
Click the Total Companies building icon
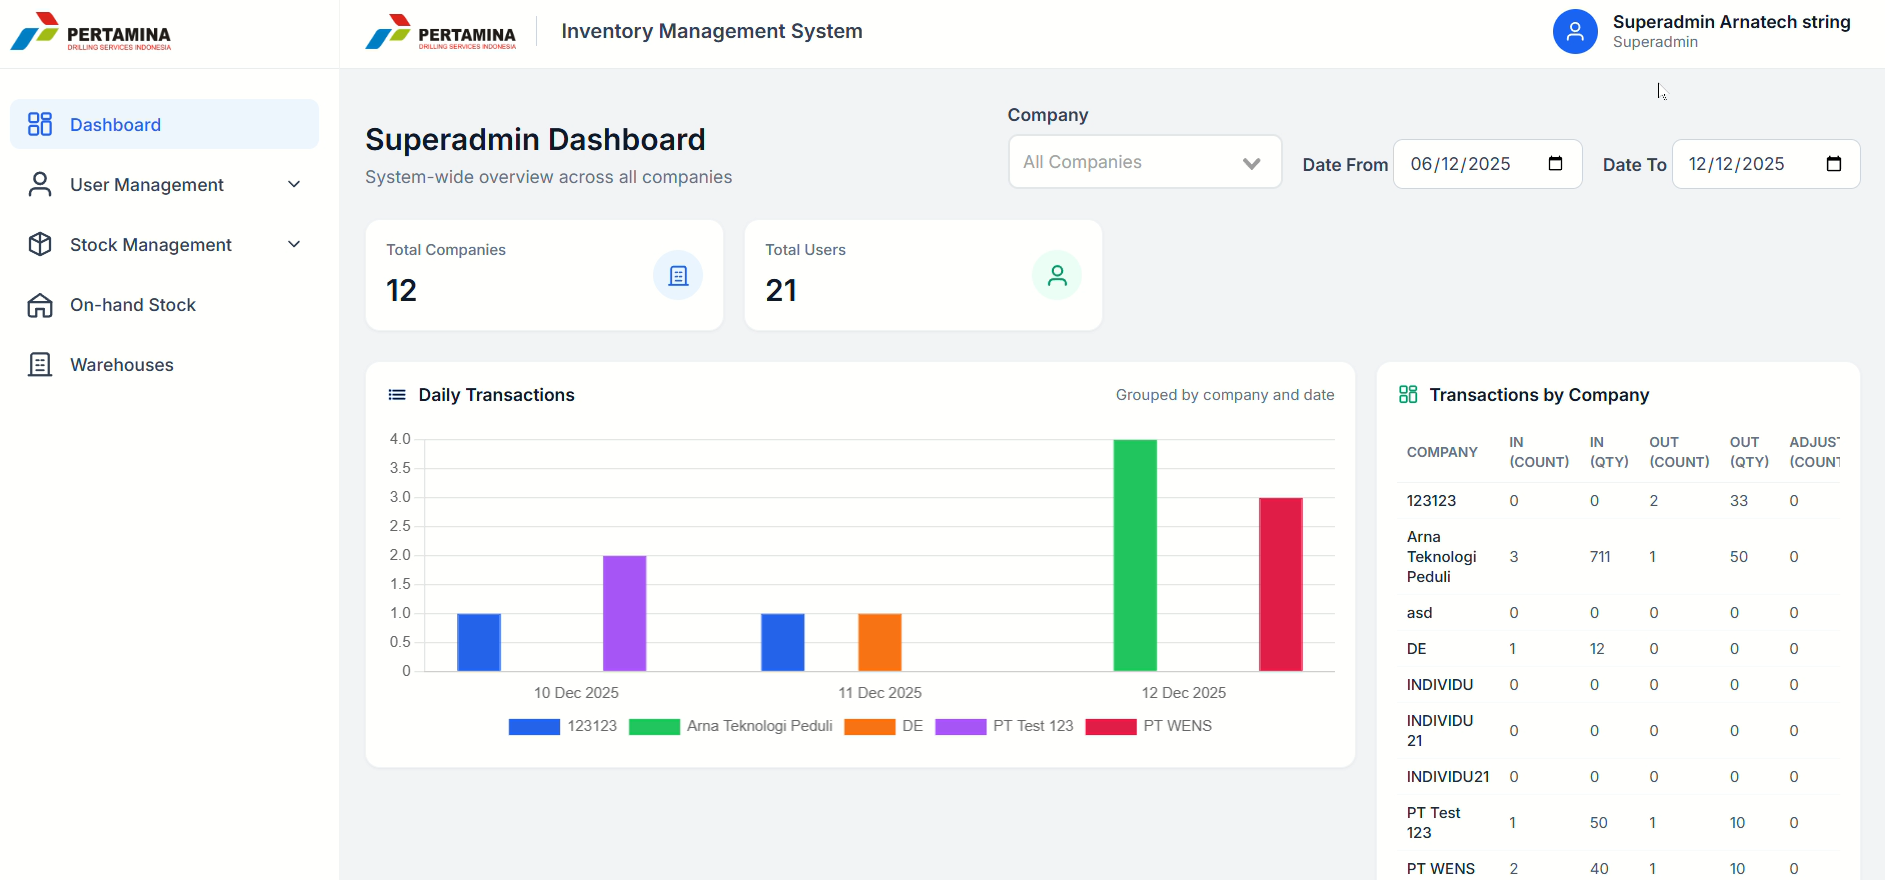pos(678,275)
